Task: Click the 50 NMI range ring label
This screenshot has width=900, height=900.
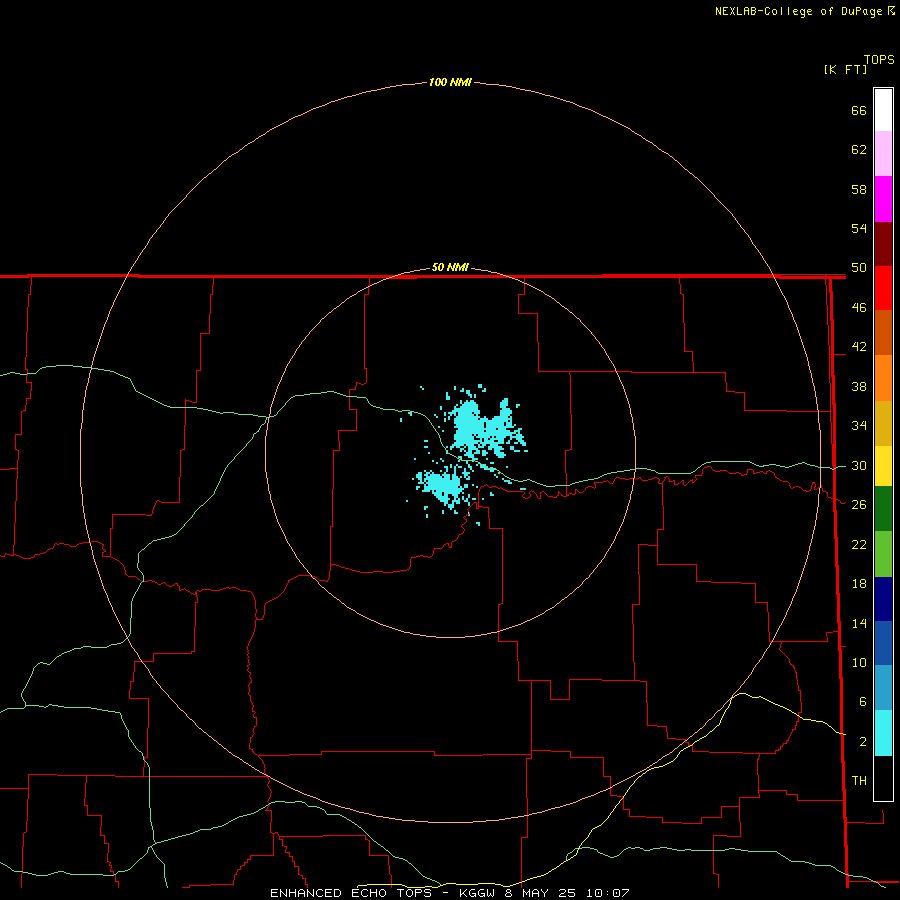Action: [450, 267]
